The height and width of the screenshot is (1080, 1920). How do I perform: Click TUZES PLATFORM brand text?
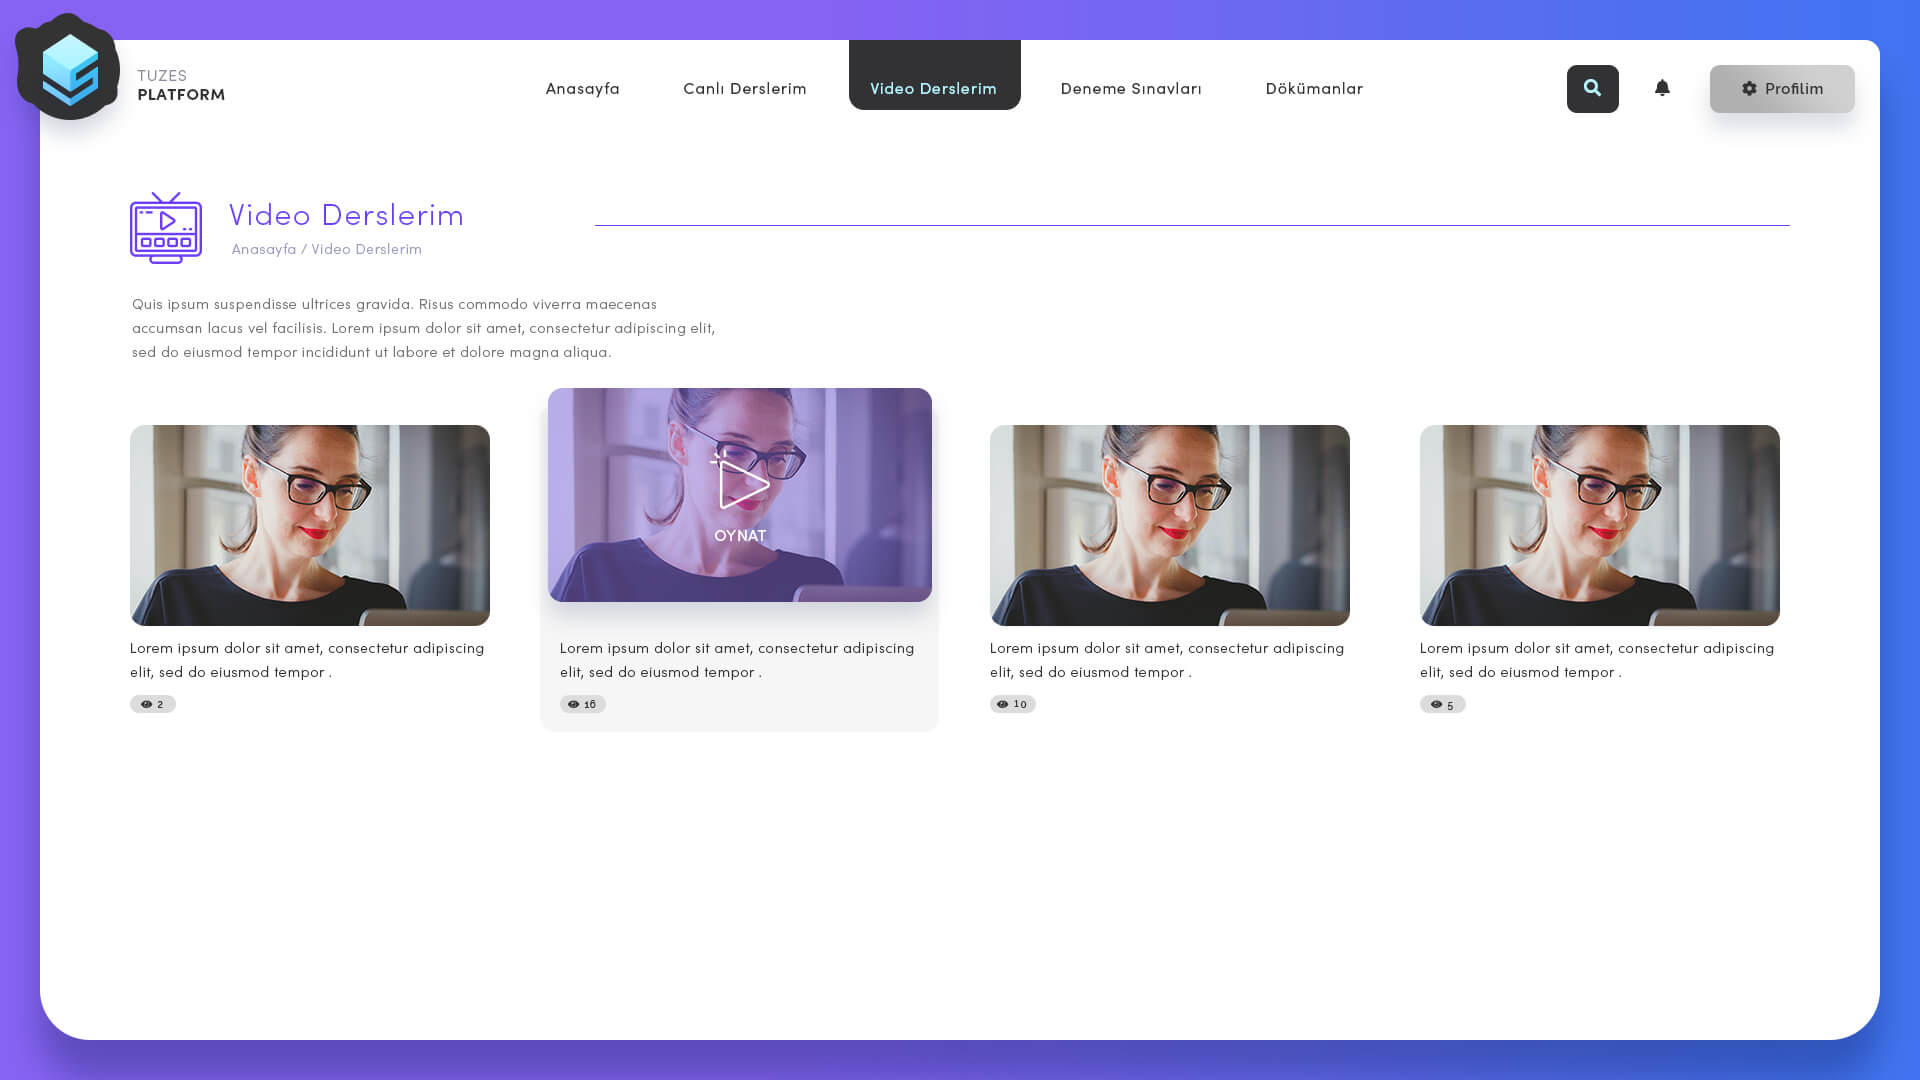(181, 85)
